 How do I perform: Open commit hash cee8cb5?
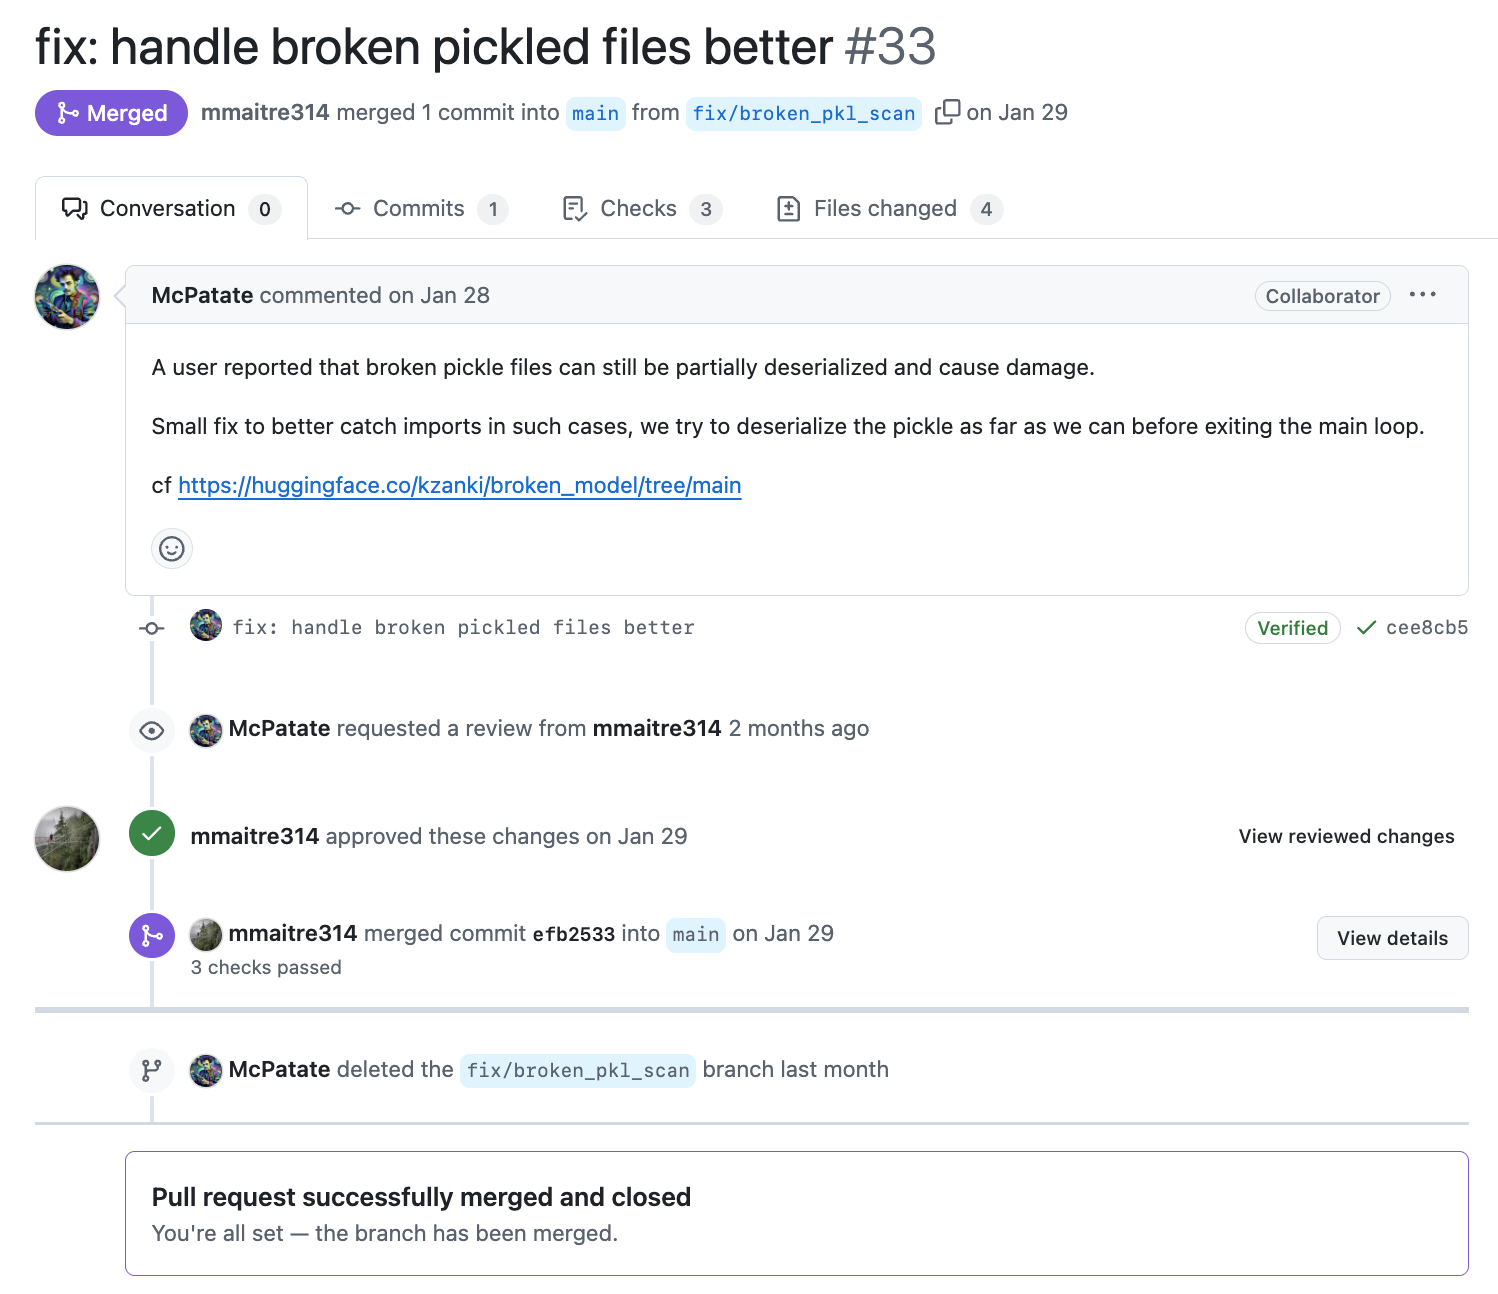tap(1427, 628)
